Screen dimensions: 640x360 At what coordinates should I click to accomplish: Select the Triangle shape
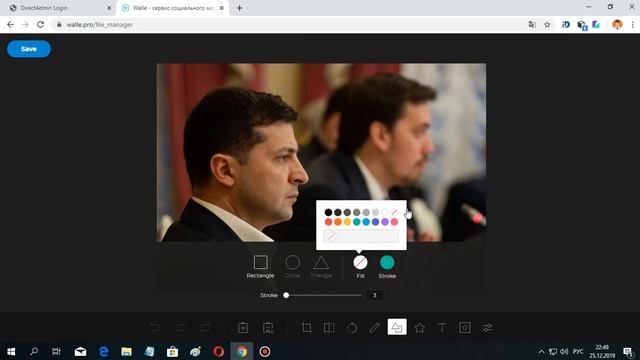click(321, 267)
